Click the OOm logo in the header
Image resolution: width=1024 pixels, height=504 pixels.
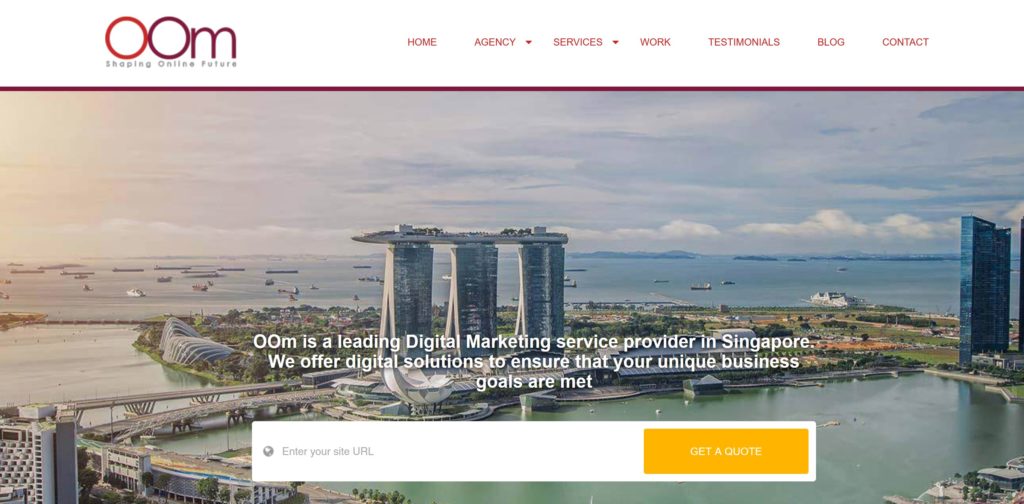point(170,42)
